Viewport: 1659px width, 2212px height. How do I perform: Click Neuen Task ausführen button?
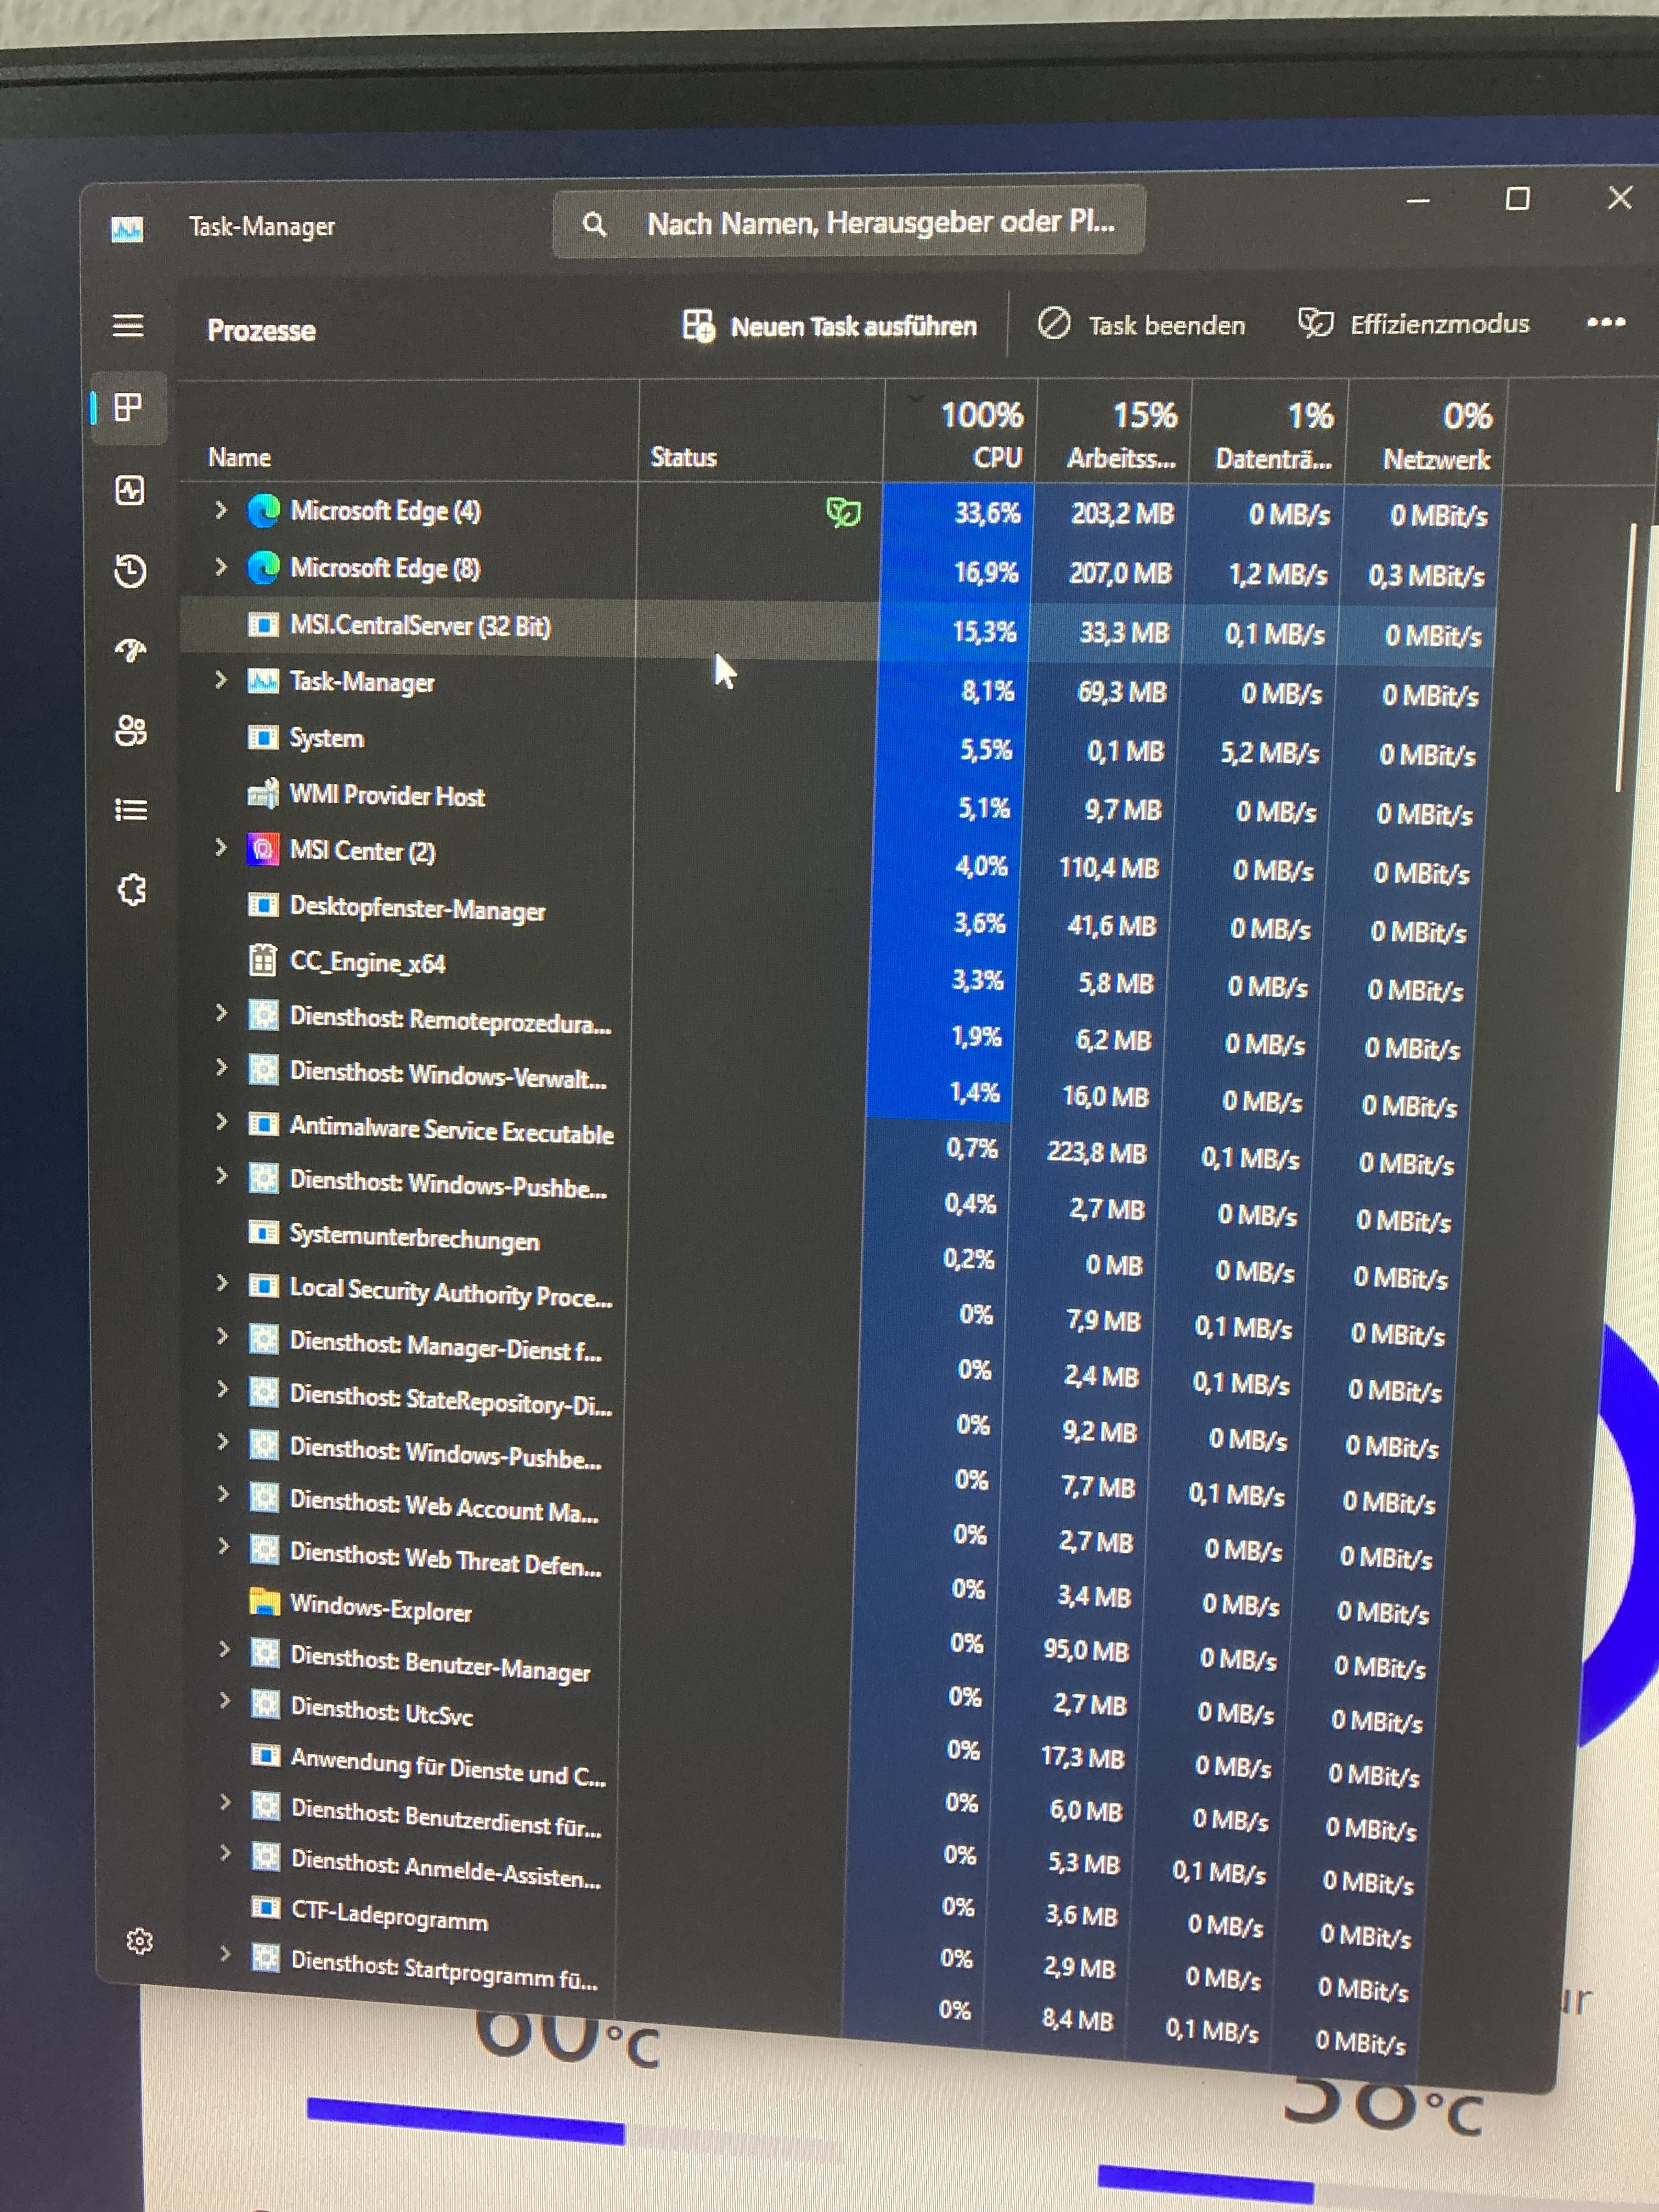(830, 326)
